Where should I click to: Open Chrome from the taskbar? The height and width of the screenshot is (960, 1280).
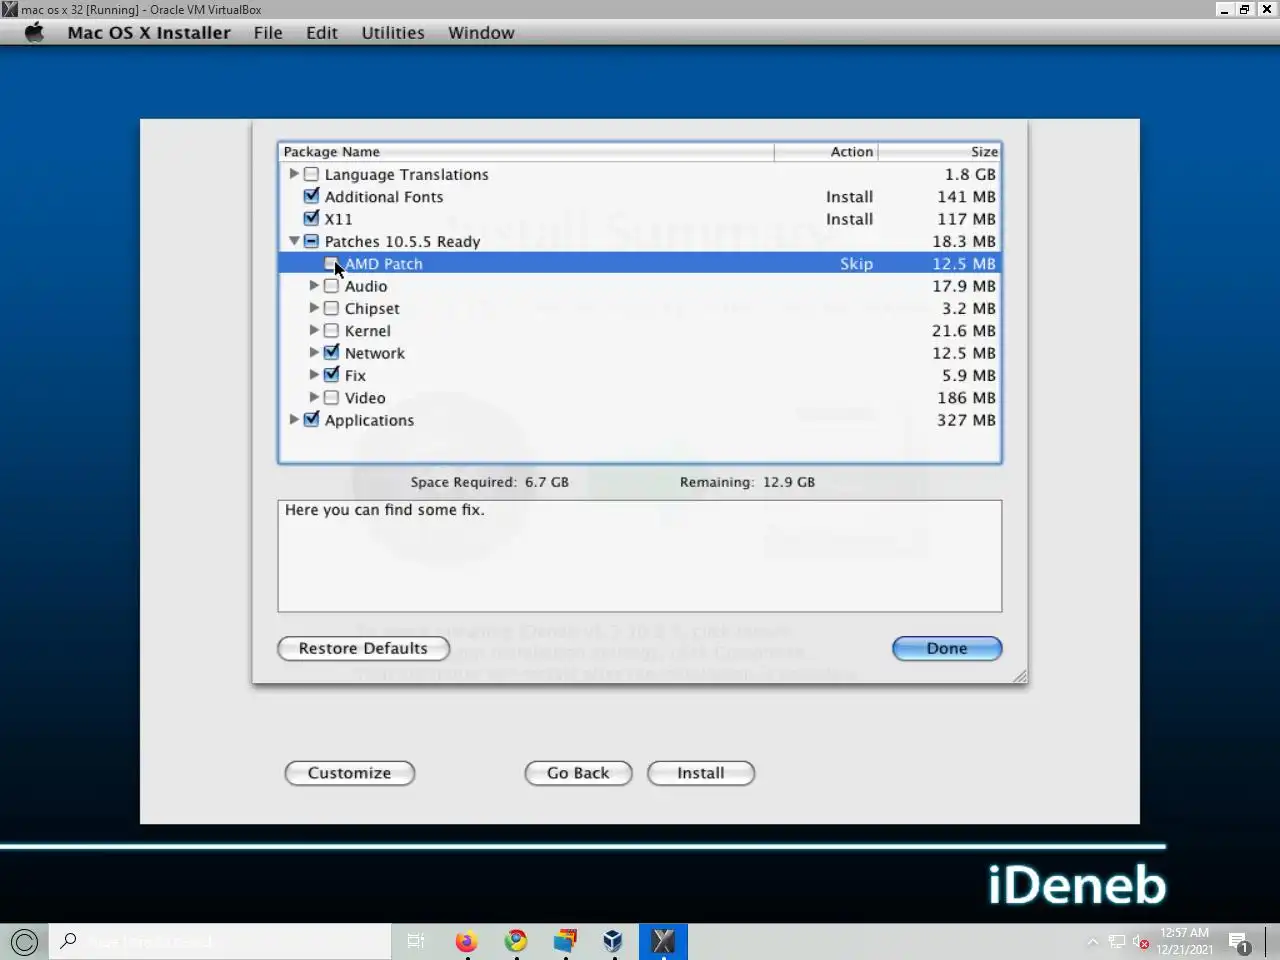pos(516,941)
